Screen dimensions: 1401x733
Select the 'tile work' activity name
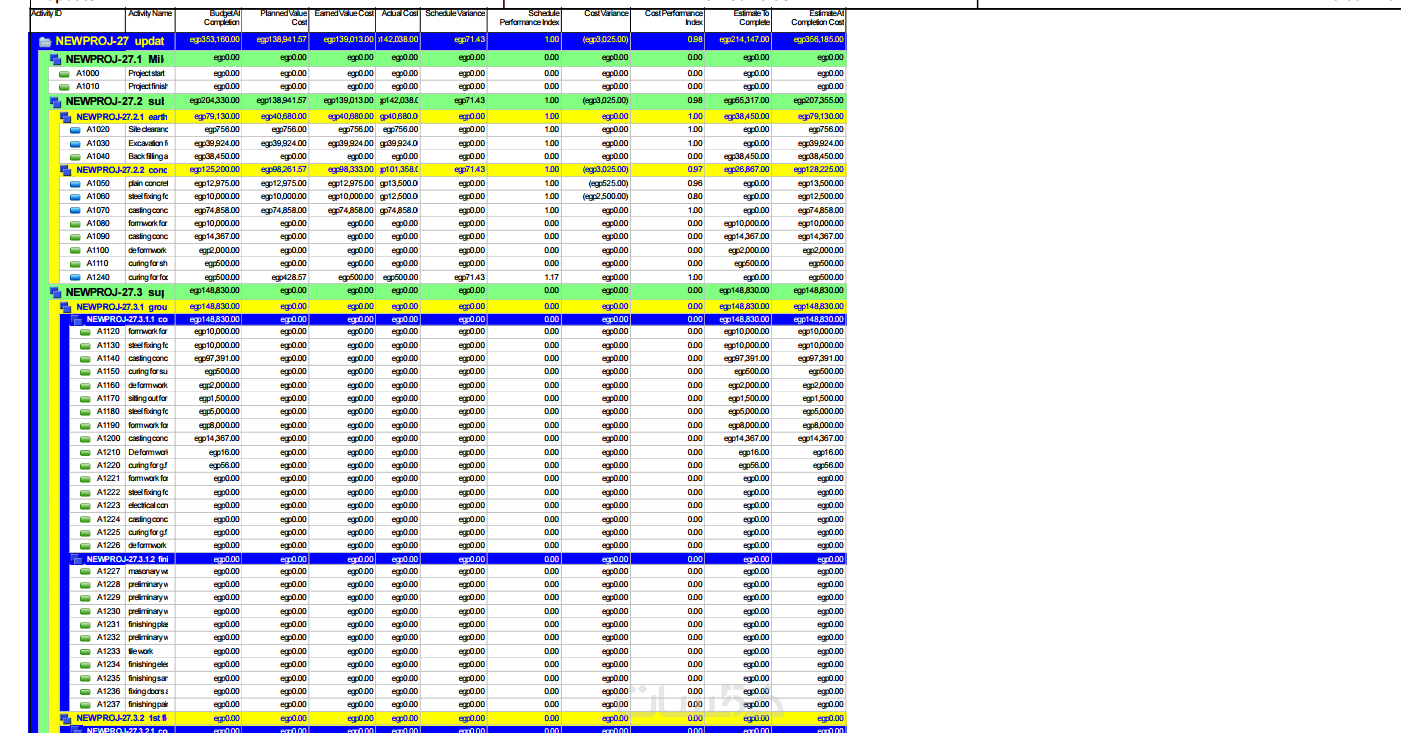(x=141, y=652)
